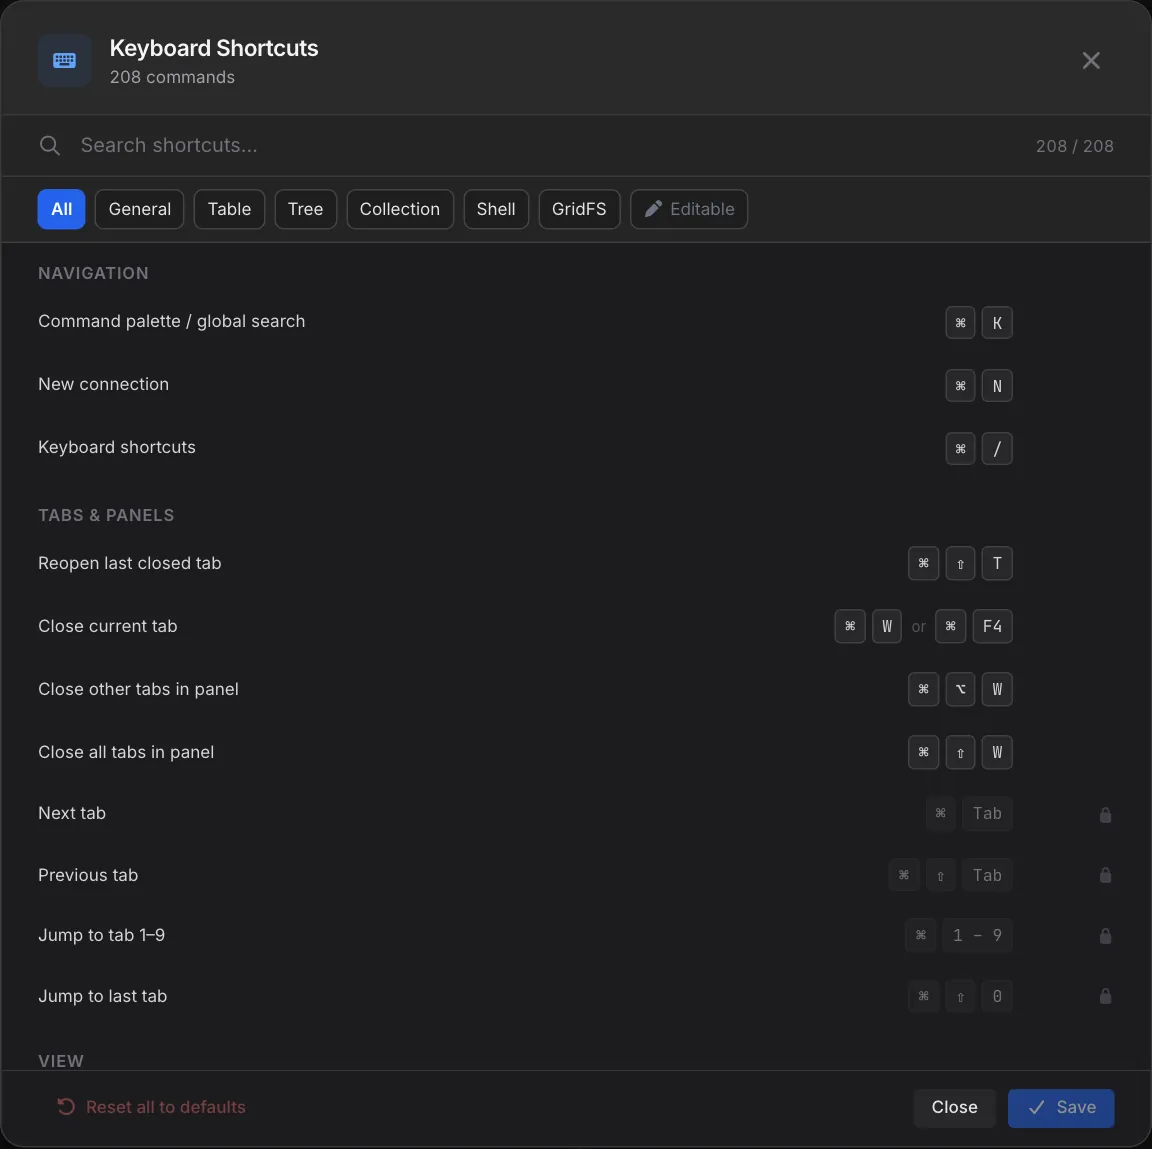
Task: Select the All filter tab
Action: click(x=61, y=209)
